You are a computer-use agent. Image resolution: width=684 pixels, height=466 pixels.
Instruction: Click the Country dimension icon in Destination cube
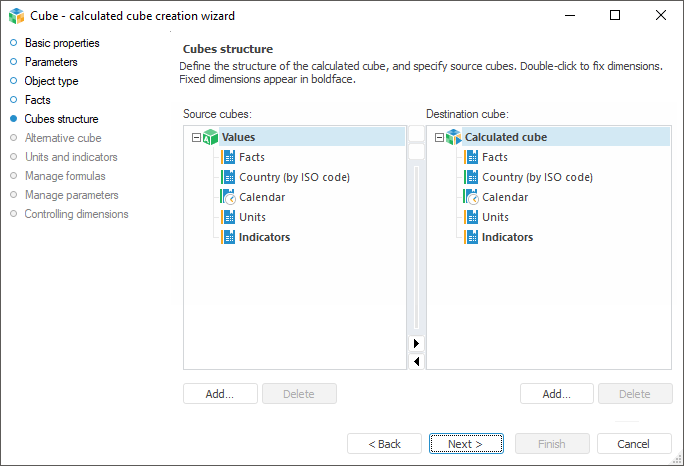[471, 177]
